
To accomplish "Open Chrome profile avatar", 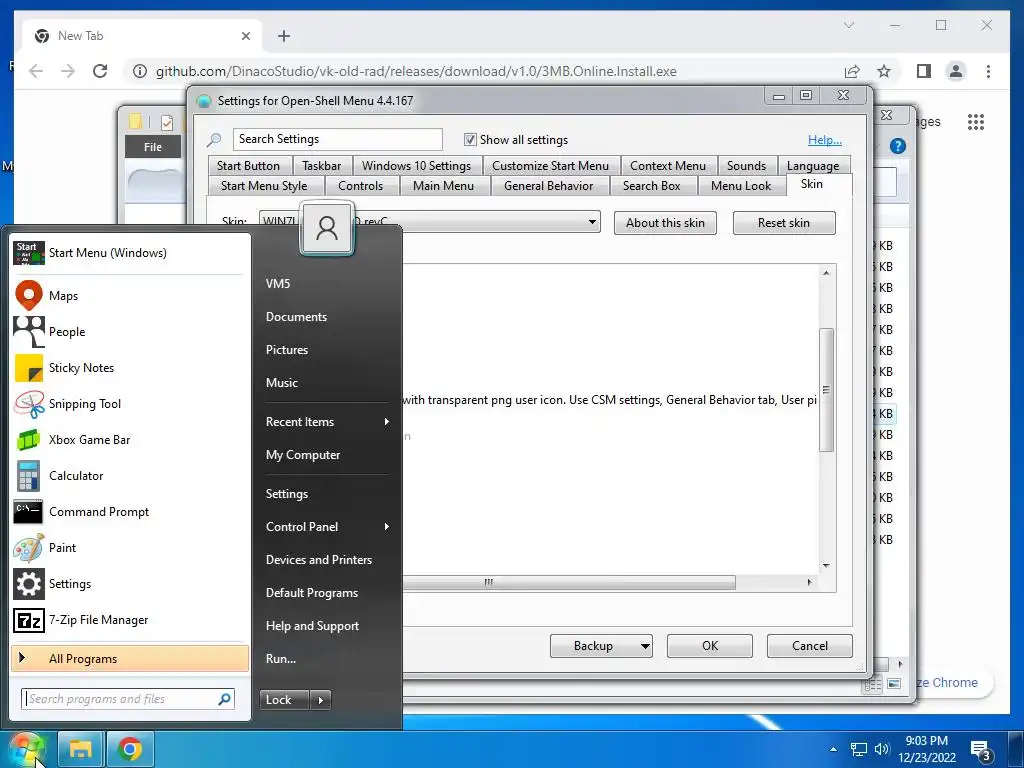I will tap(955, 71).
